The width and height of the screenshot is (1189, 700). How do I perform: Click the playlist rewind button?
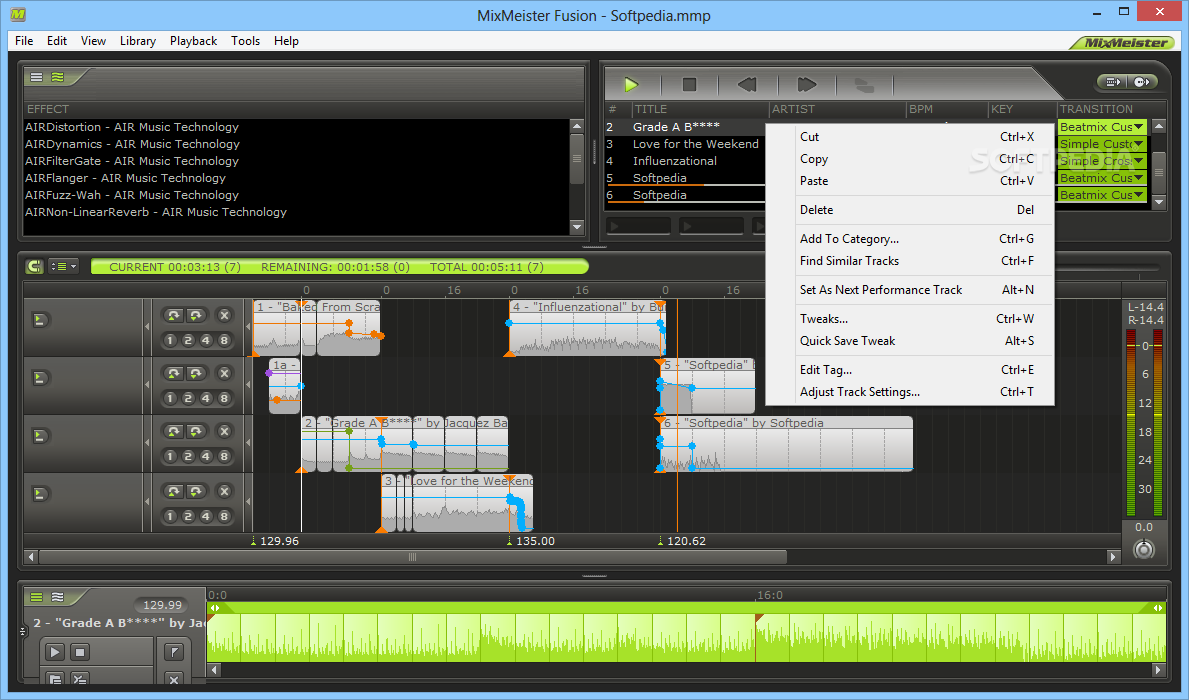[747, 84]
